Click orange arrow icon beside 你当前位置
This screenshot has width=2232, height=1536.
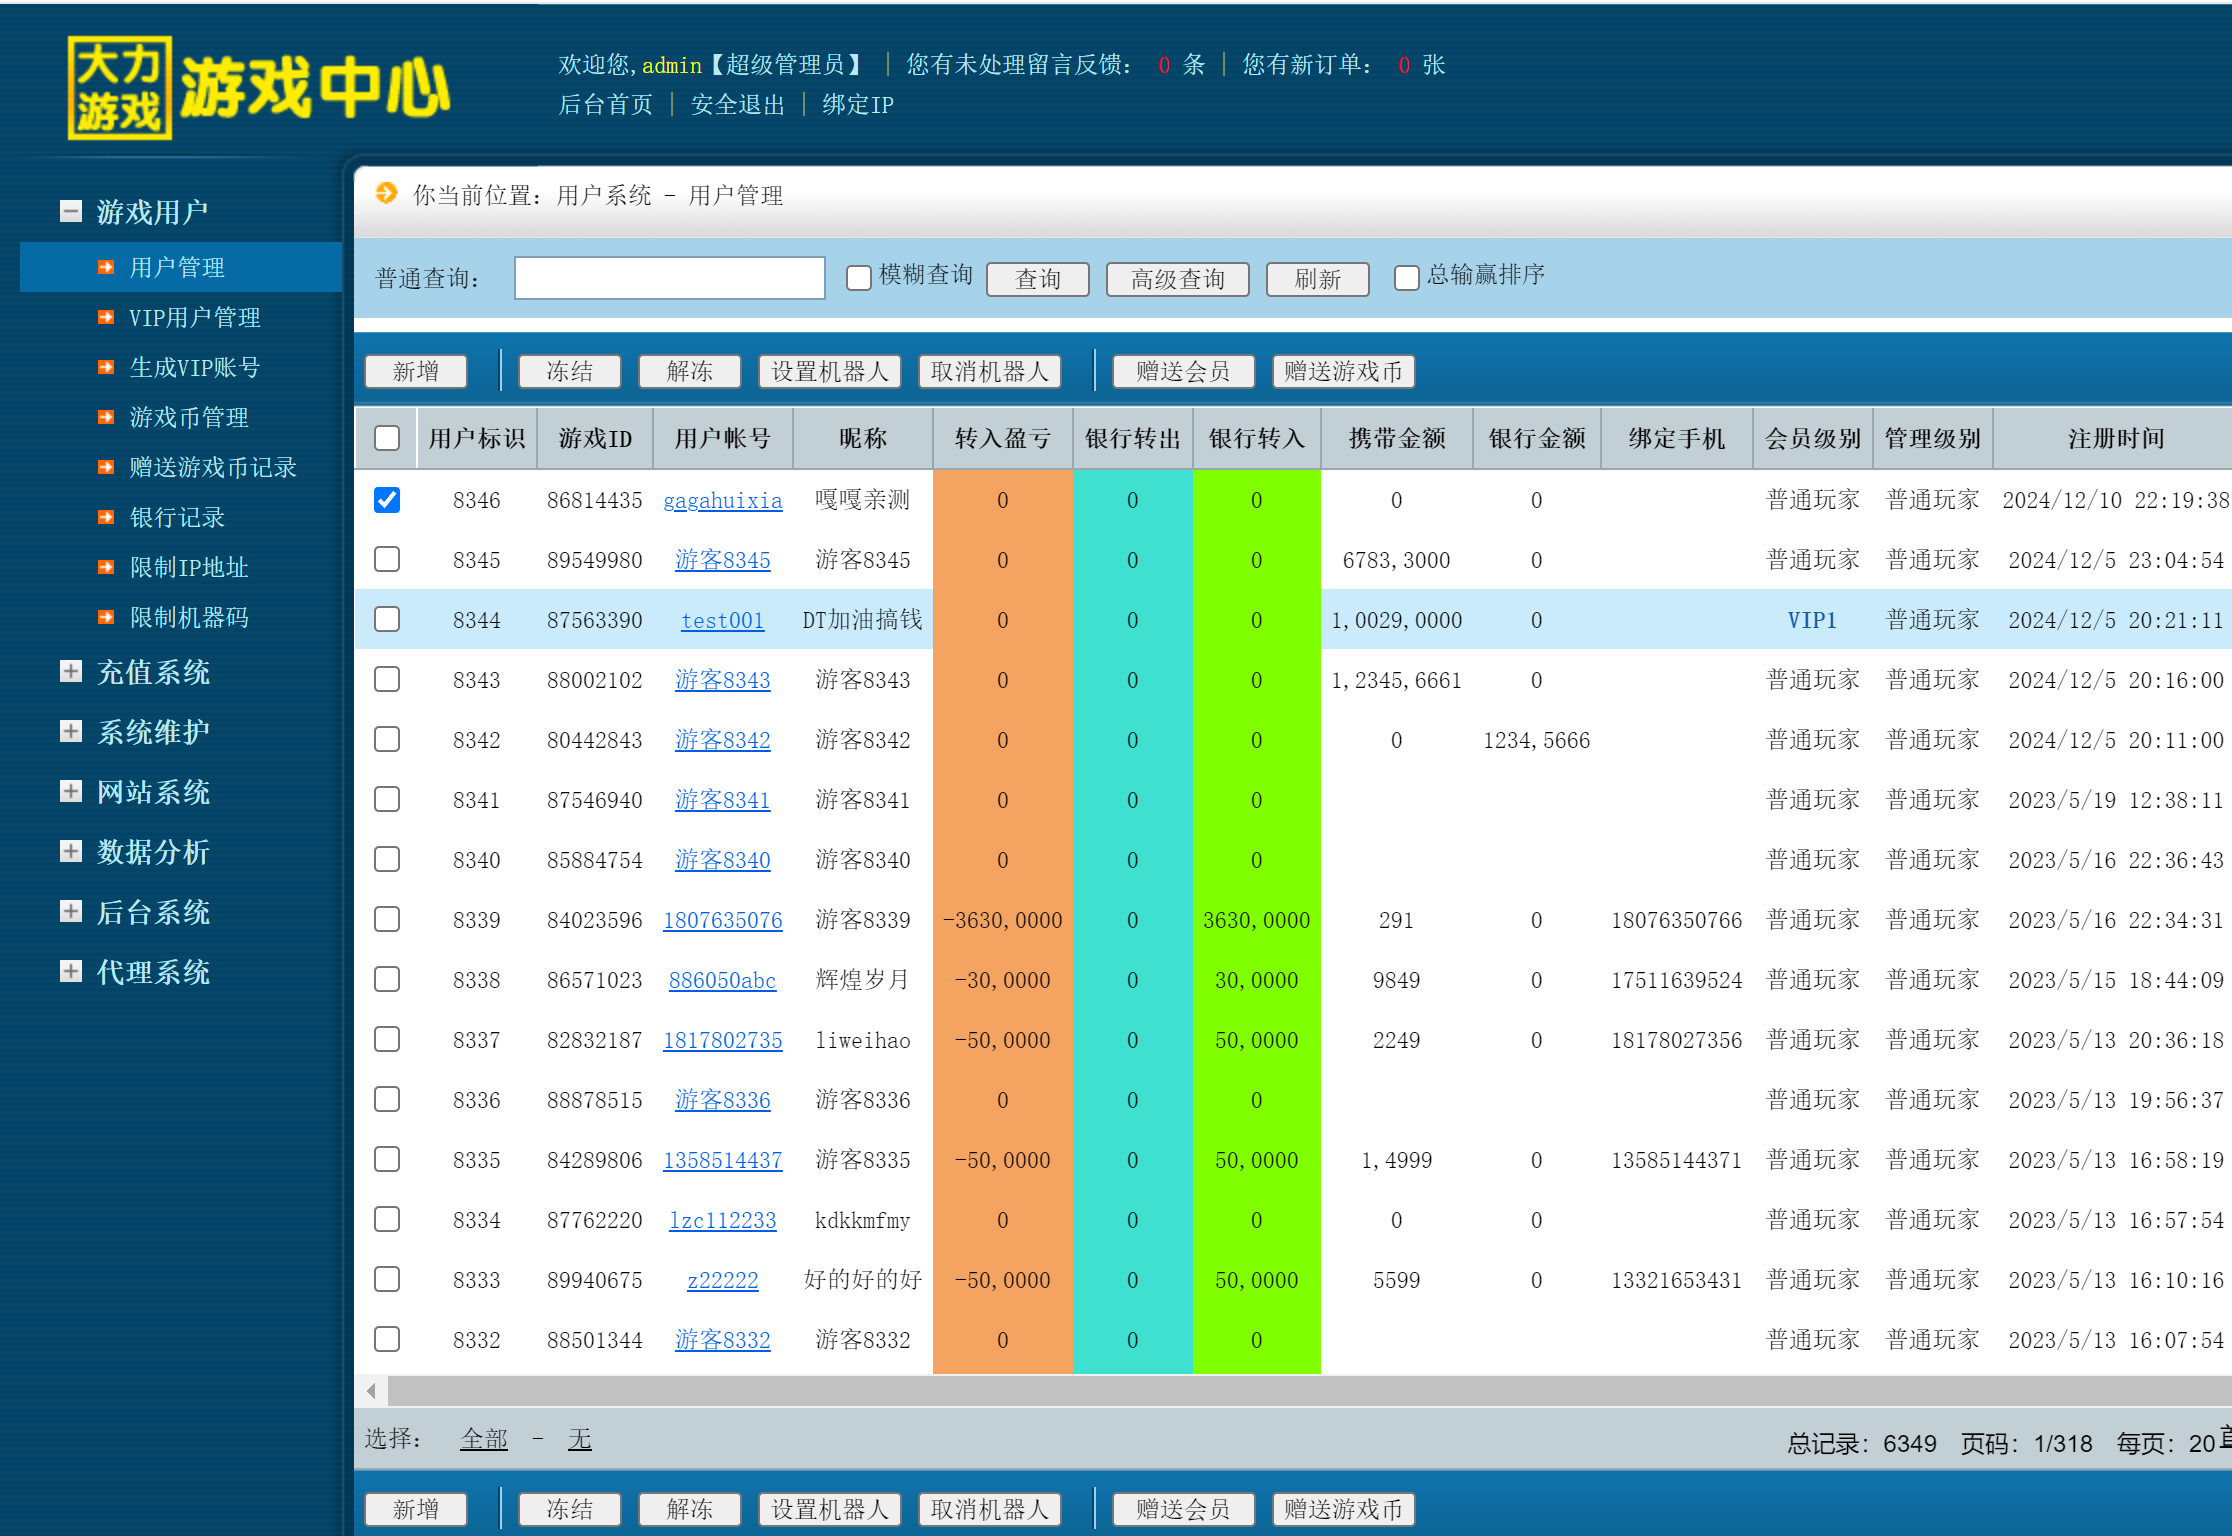(x=386, y=193)
